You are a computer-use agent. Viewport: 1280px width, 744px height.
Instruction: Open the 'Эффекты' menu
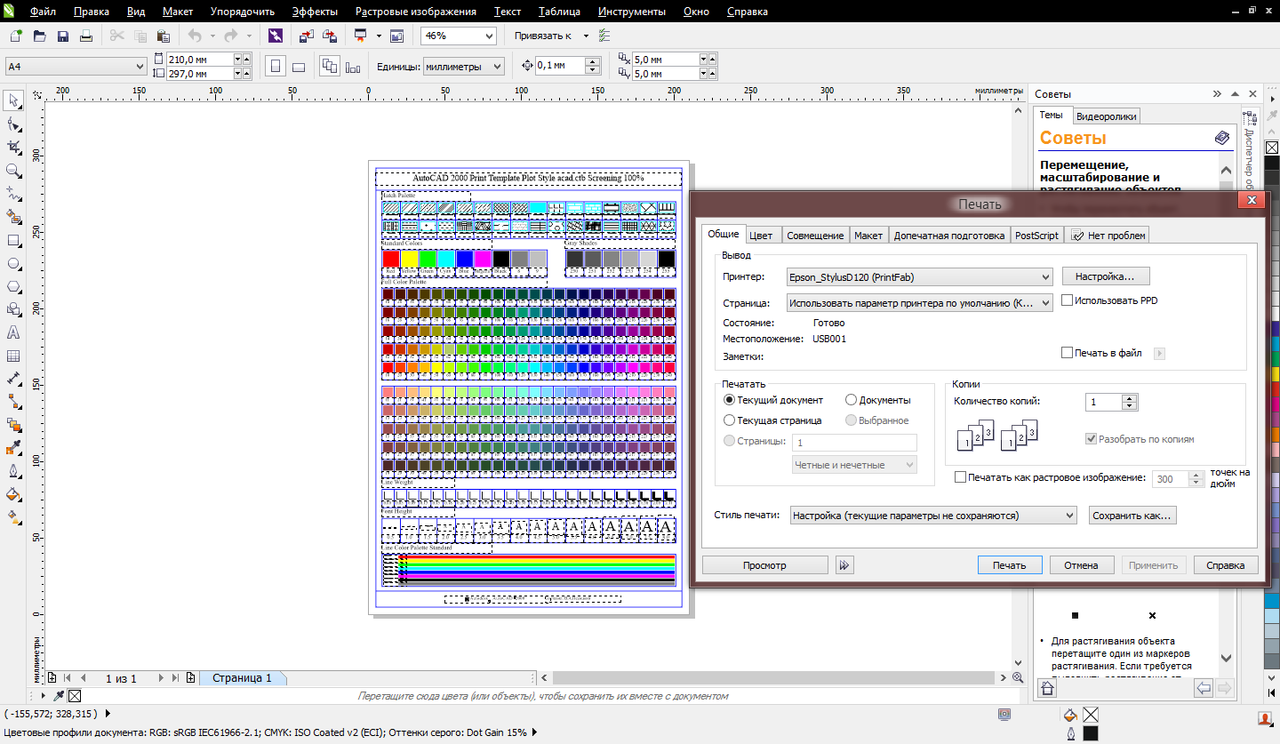[x=315, y=12]
